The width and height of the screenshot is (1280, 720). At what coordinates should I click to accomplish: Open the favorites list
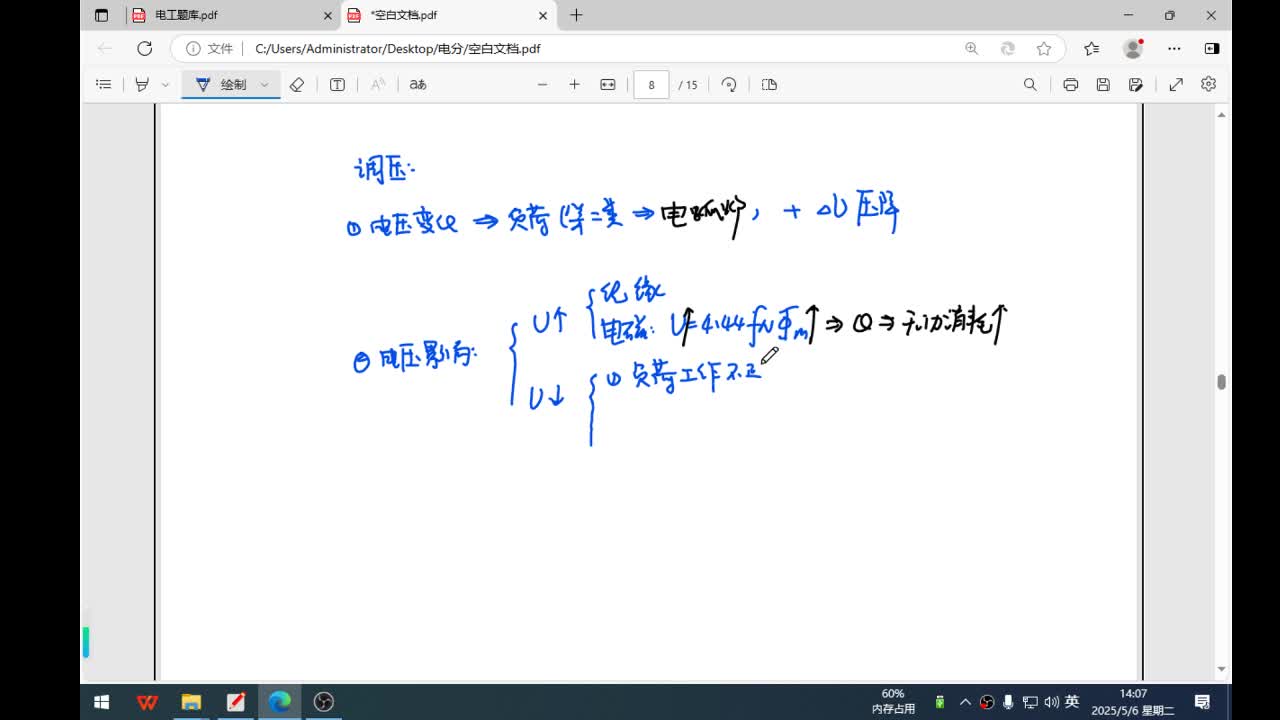pyautogui.click(x=1091, y=48)
